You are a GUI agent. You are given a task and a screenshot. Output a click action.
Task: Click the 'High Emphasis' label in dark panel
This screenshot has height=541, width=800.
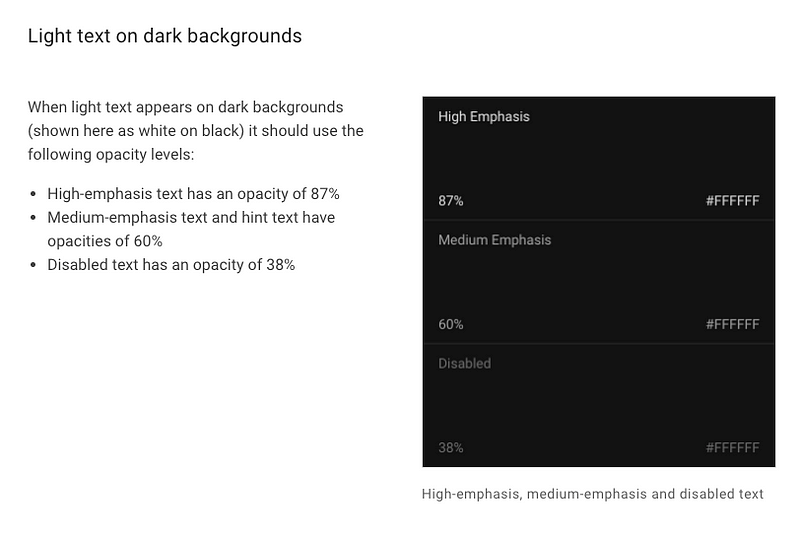484,117
